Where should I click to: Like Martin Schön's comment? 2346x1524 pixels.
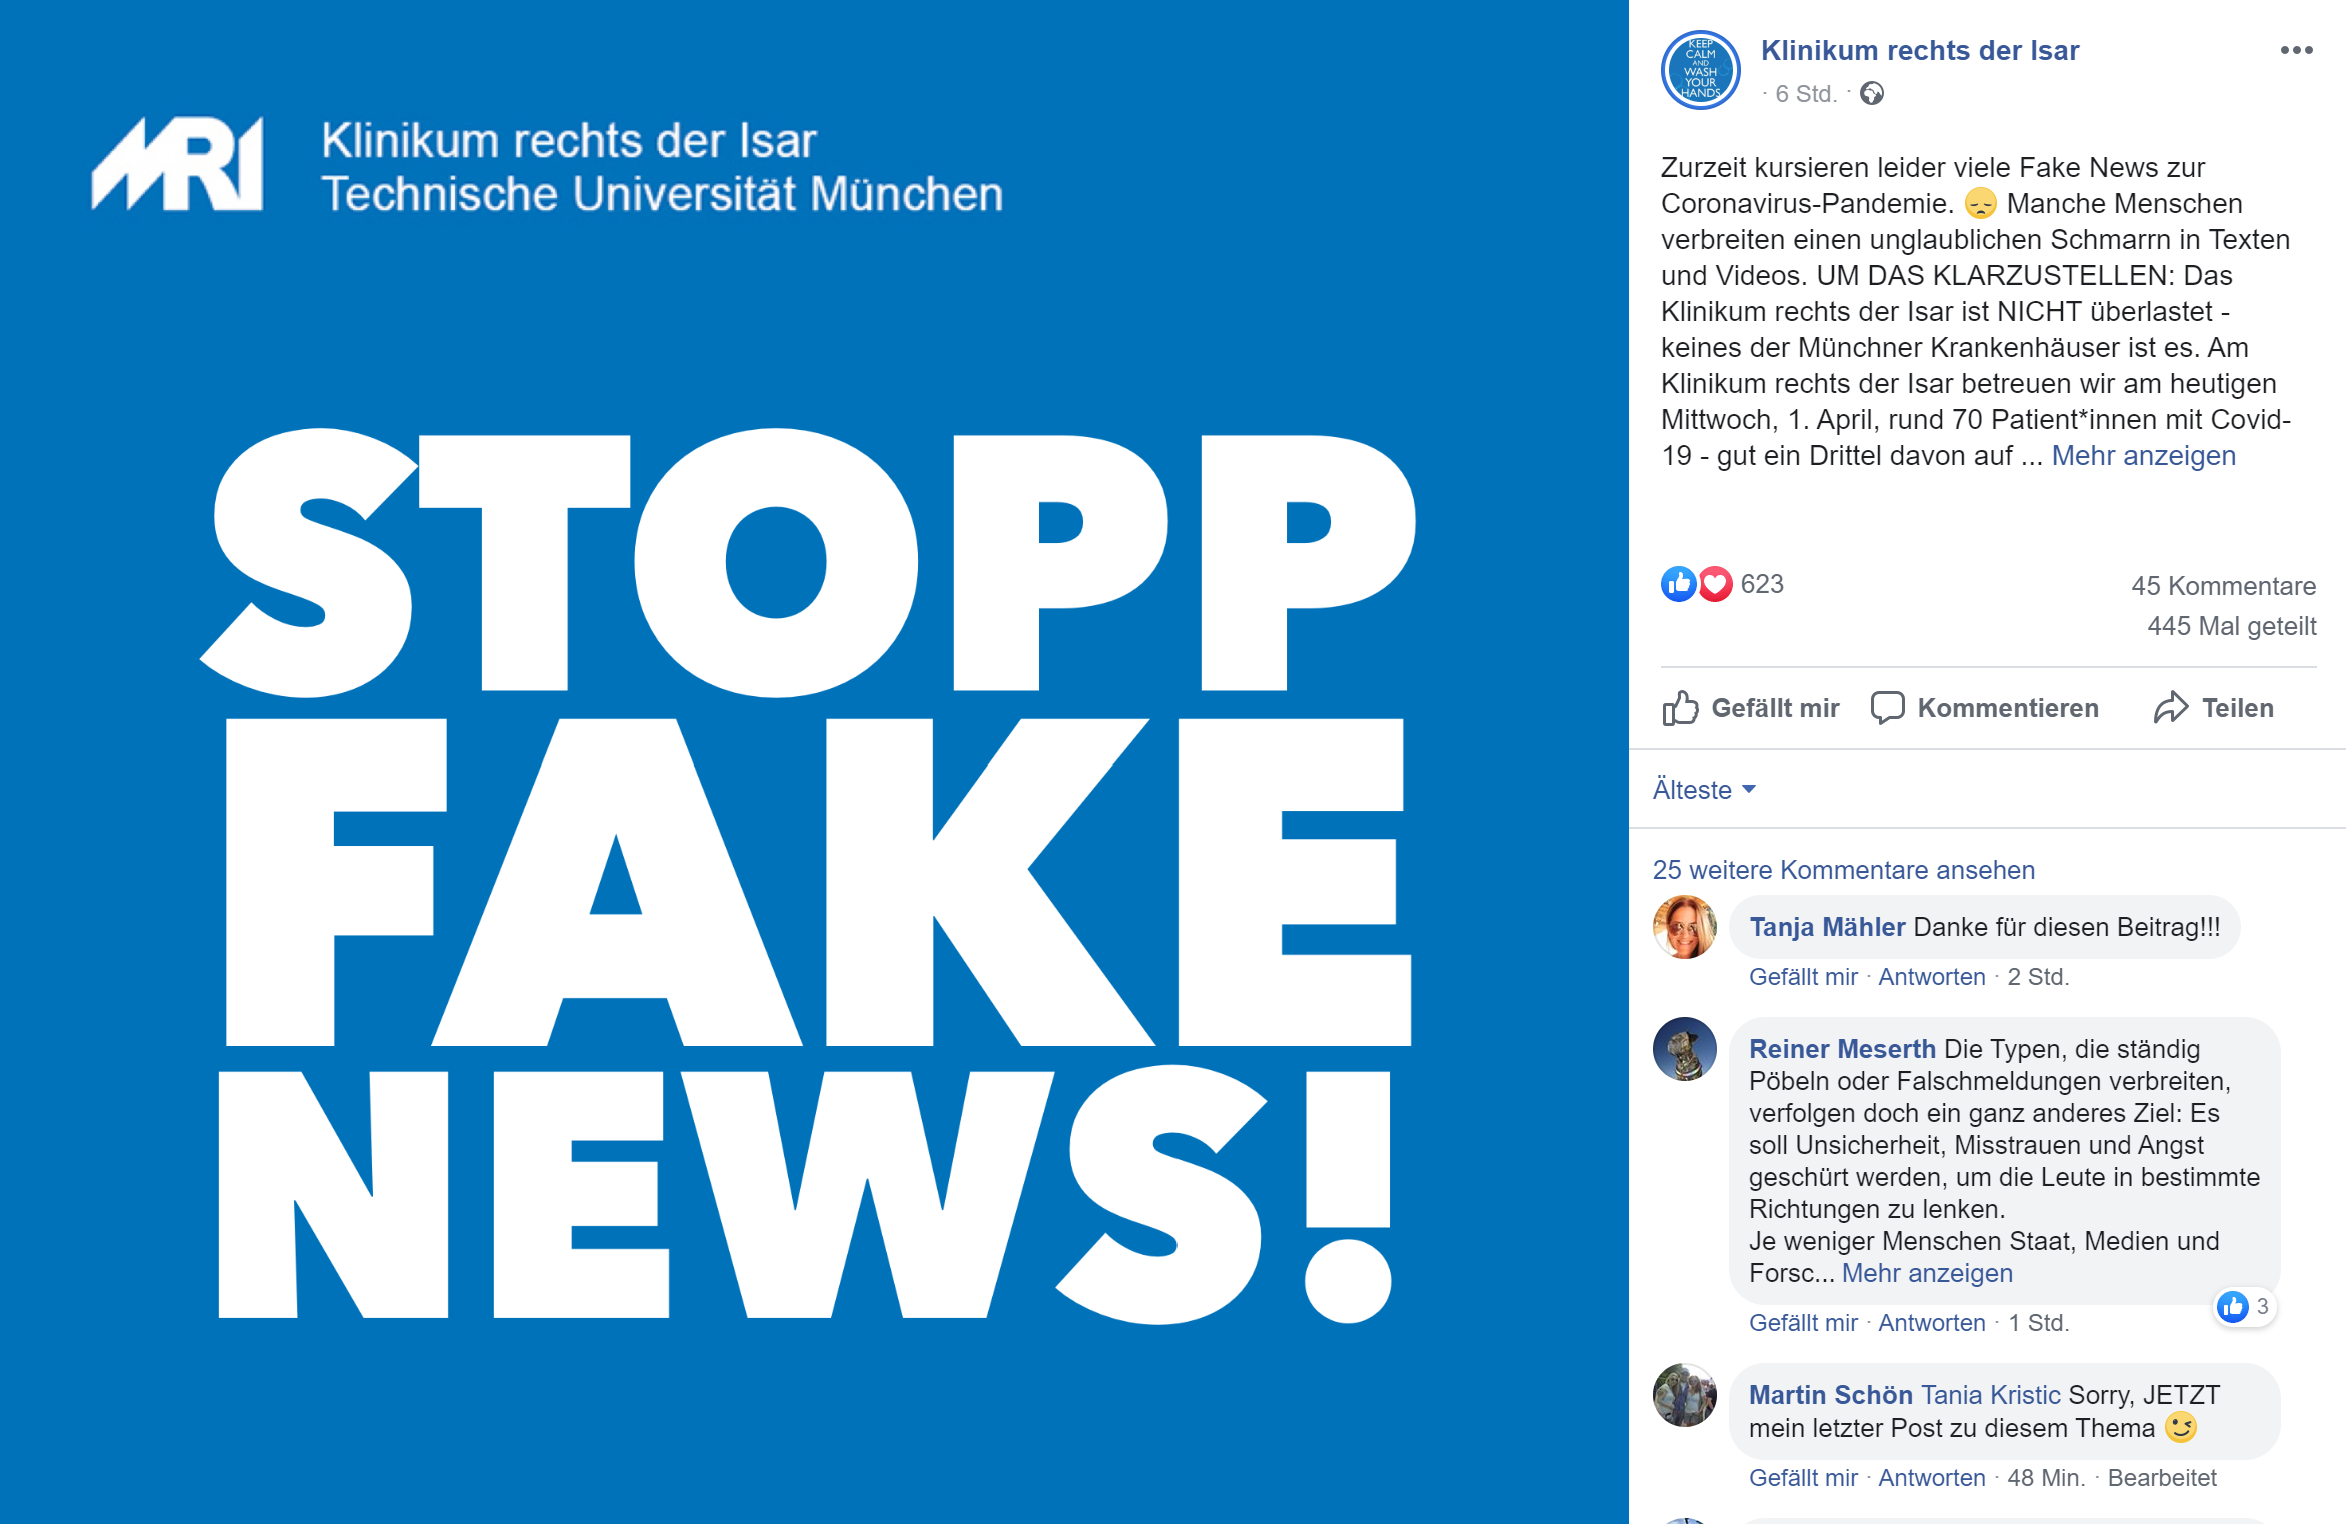click(1803, 1478)
